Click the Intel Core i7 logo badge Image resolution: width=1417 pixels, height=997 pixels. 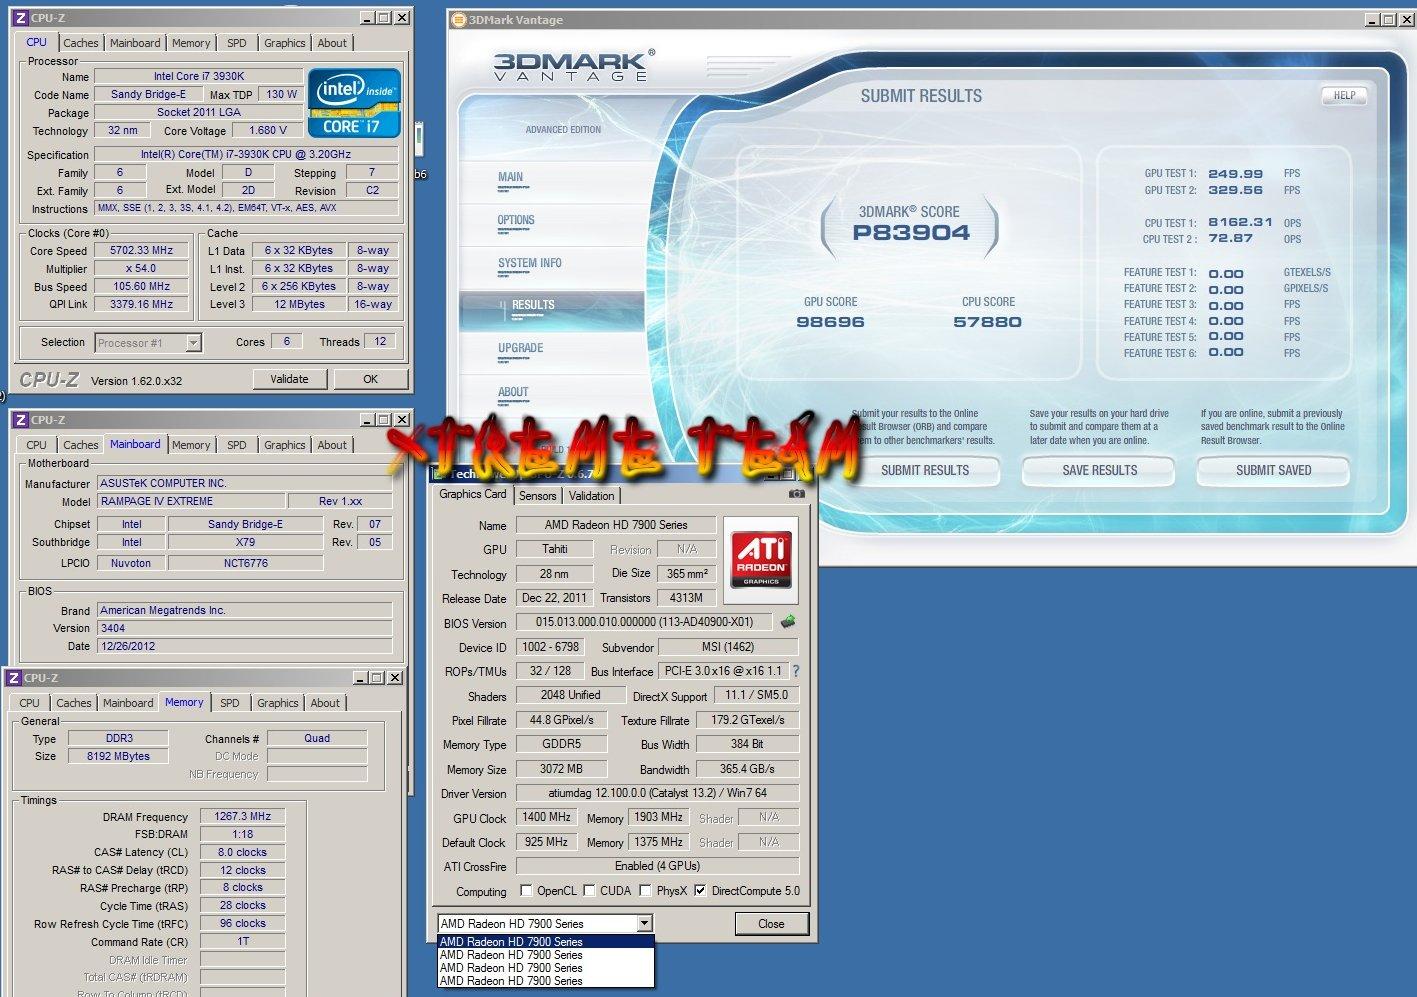tap(355, 103)
